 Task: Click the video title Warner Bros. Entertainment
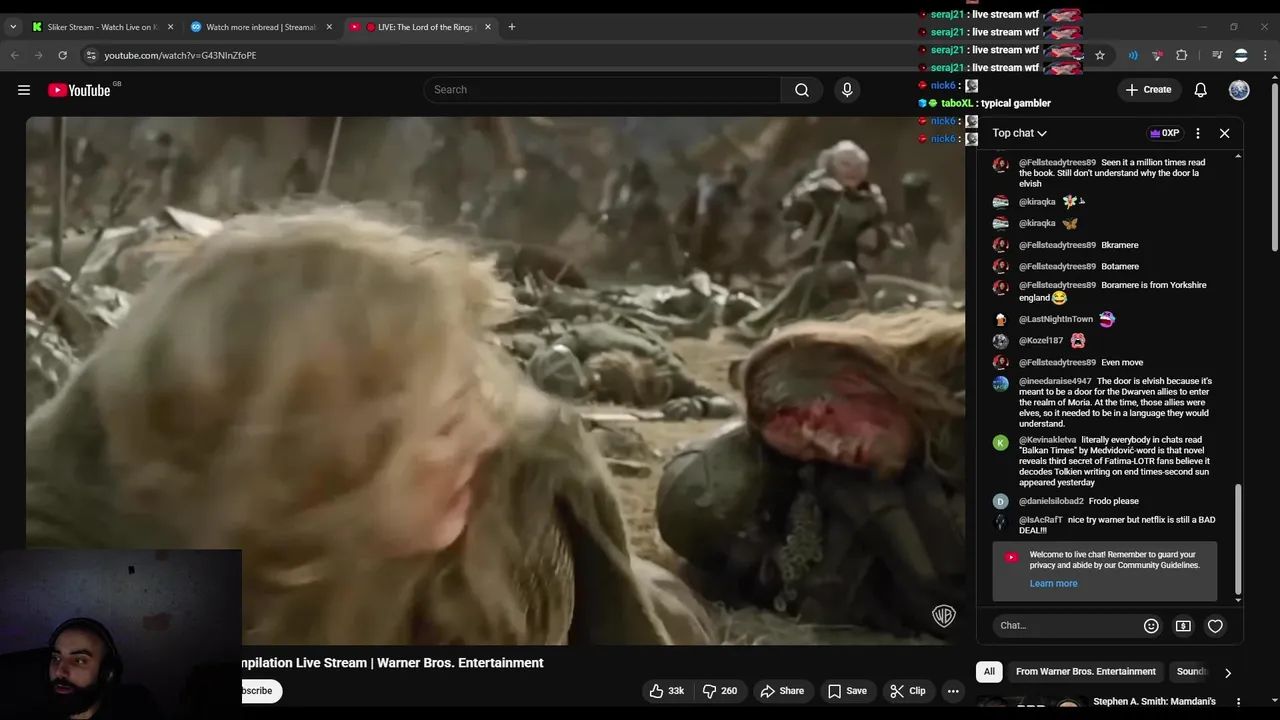[393, 663]
